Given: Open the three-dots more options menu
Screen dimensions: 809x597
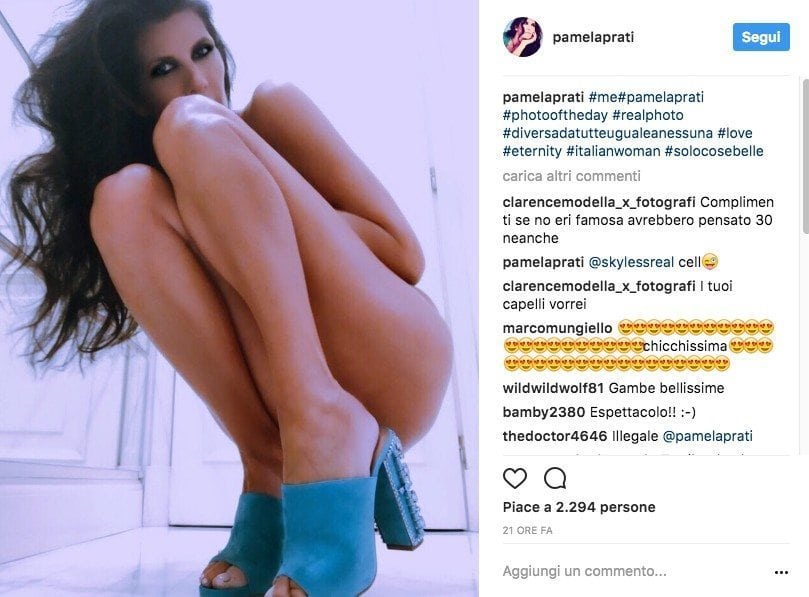Looking at the screenshot, I should coord(781,572).
